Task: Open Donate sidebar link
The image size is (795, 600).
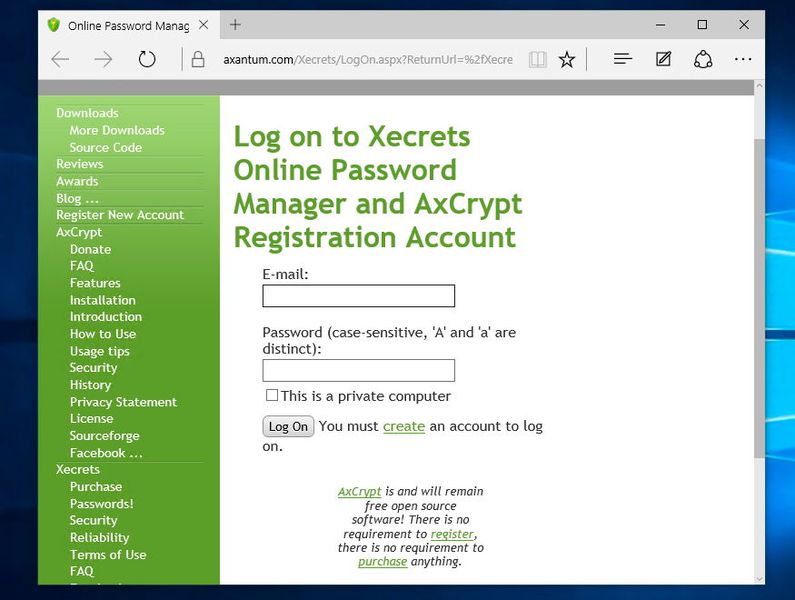Action: pyautogui.click(x=90, y=250)
